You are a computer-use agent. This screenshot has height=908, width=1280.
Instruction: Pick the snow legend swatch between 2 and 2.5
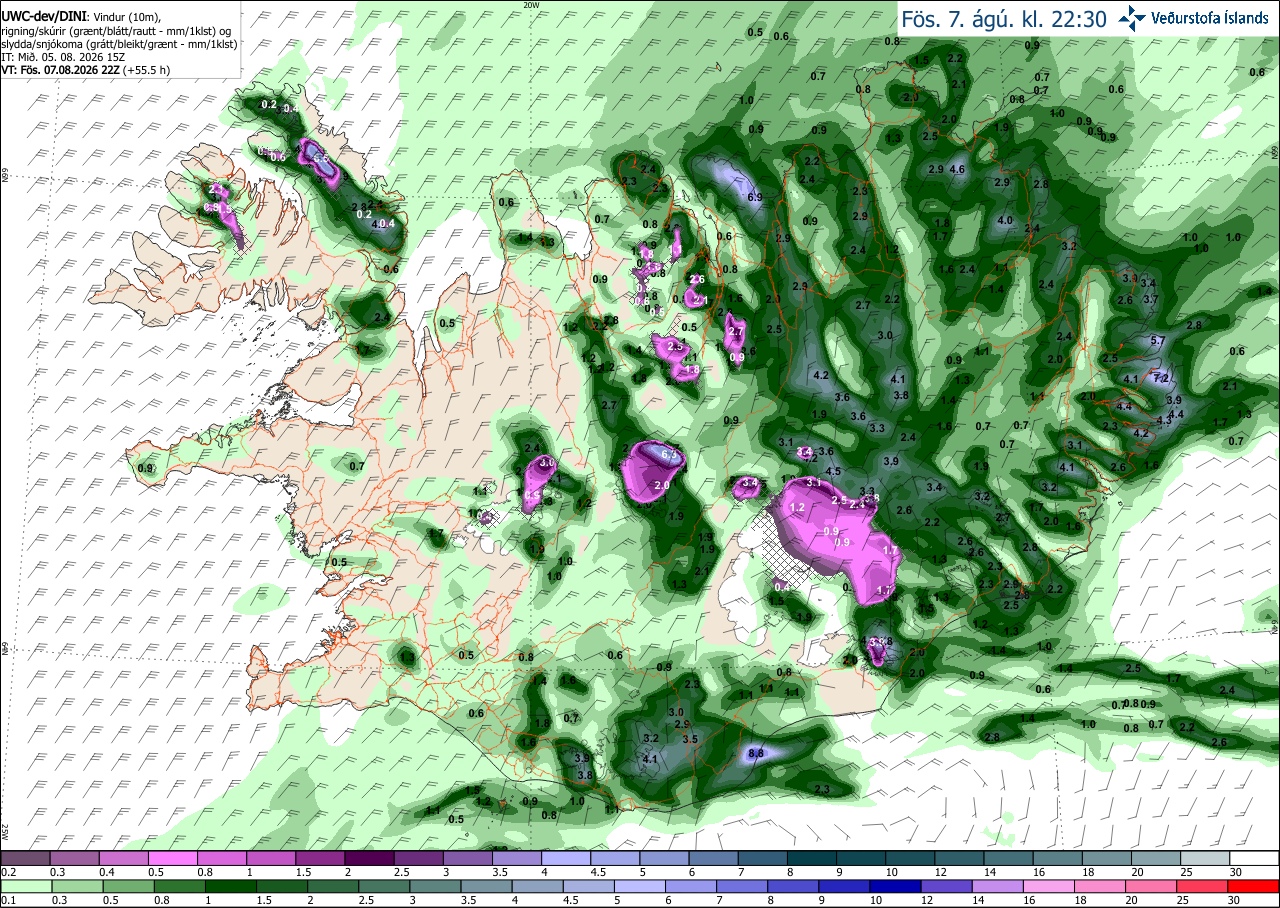(x=369, y=858)
